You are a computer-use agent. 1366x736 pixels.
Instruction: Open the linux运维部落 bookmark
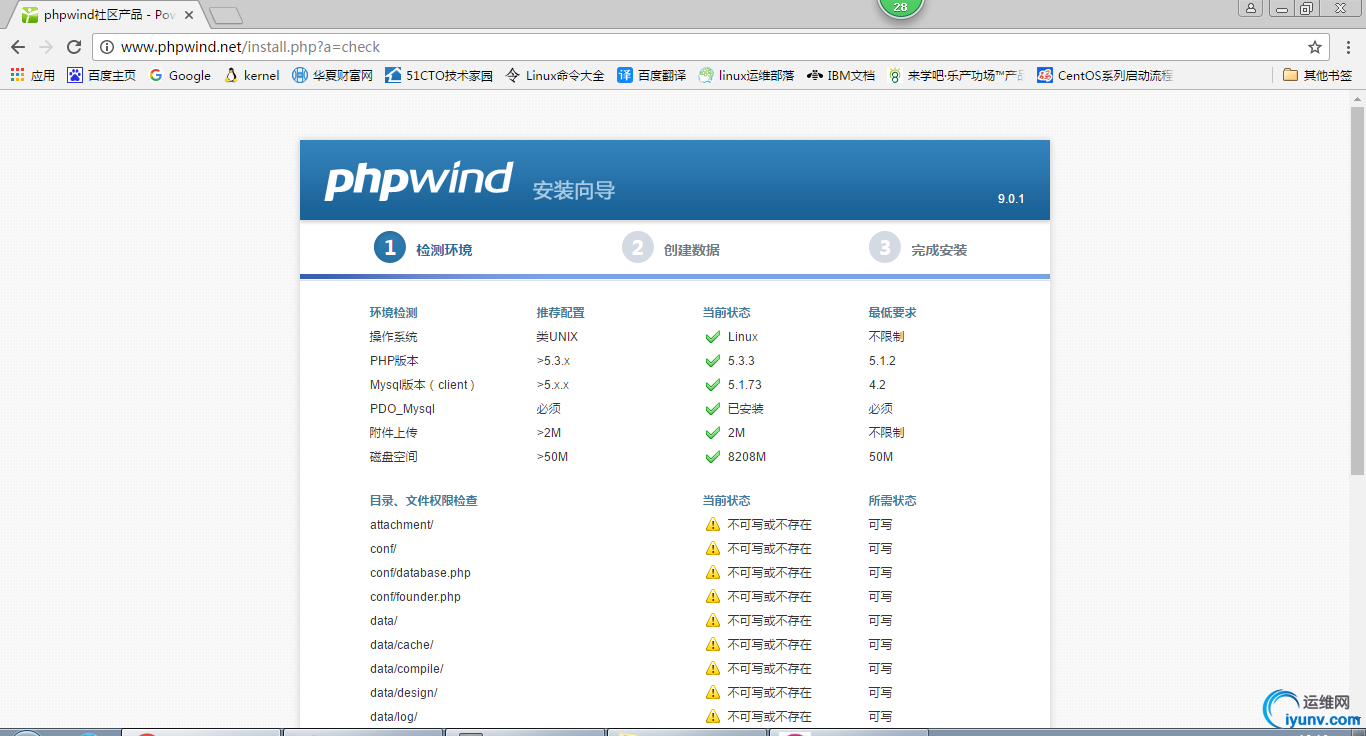pos(747,75)
